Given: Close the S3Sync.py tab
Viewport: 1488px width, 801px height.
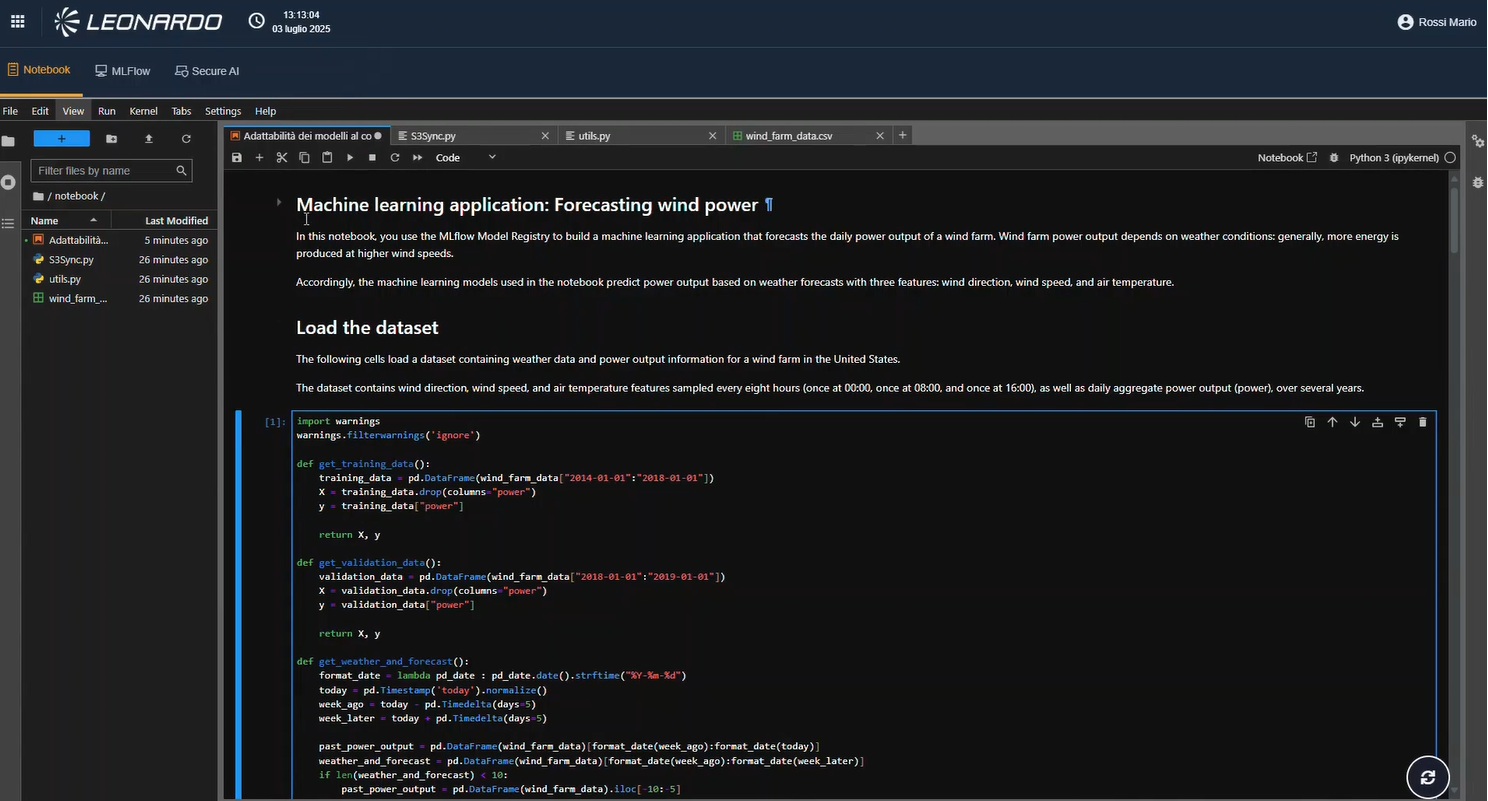Looking at the screenshot, I should [x=545, y=136].
